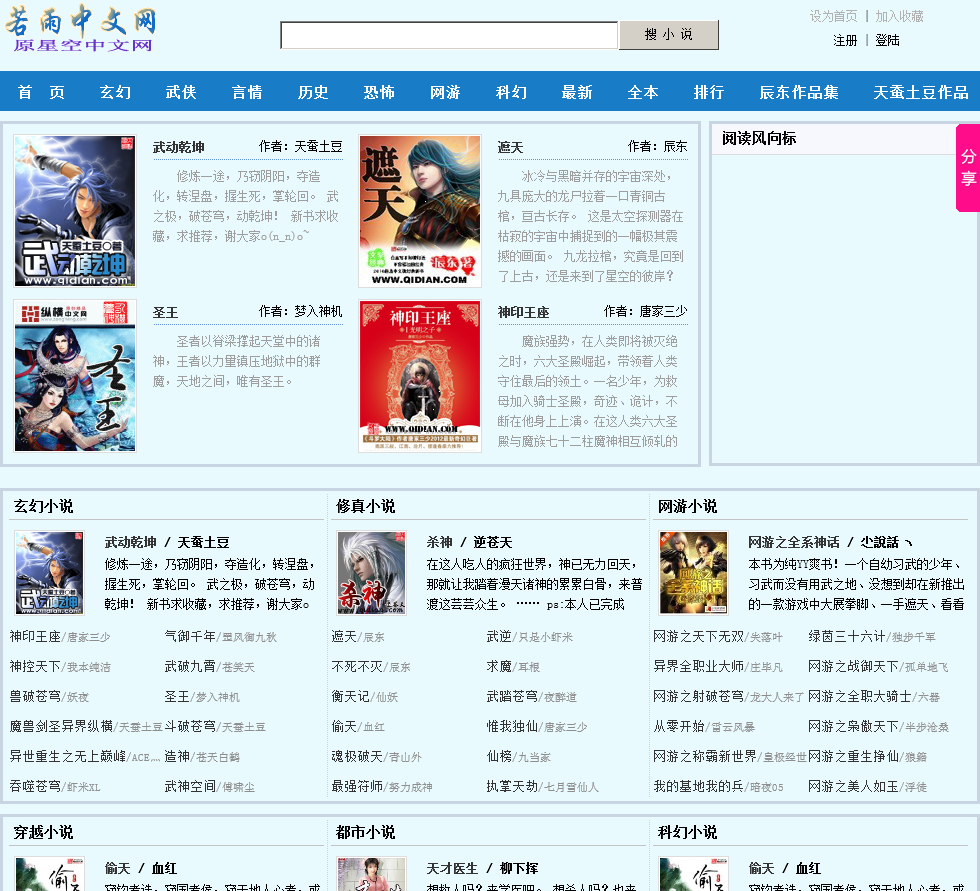Click the featured title 圣王 beside 作者：梦入神机
This screenshot has height=891, width=980.
click(x=166, y=312)
